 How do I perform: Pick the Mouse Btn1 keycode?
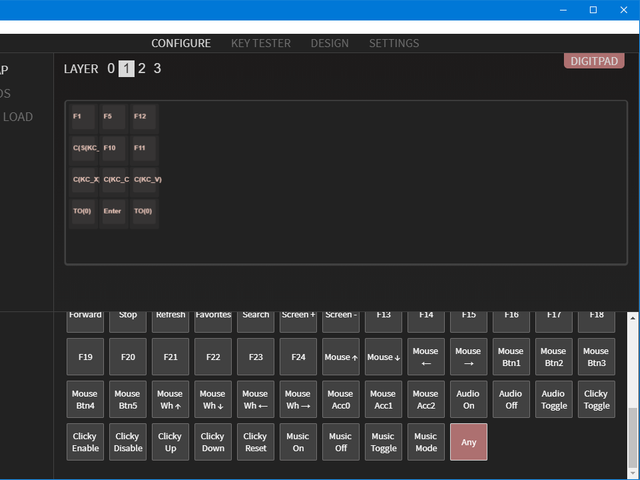pyautogui.click(x=511, y=357)
